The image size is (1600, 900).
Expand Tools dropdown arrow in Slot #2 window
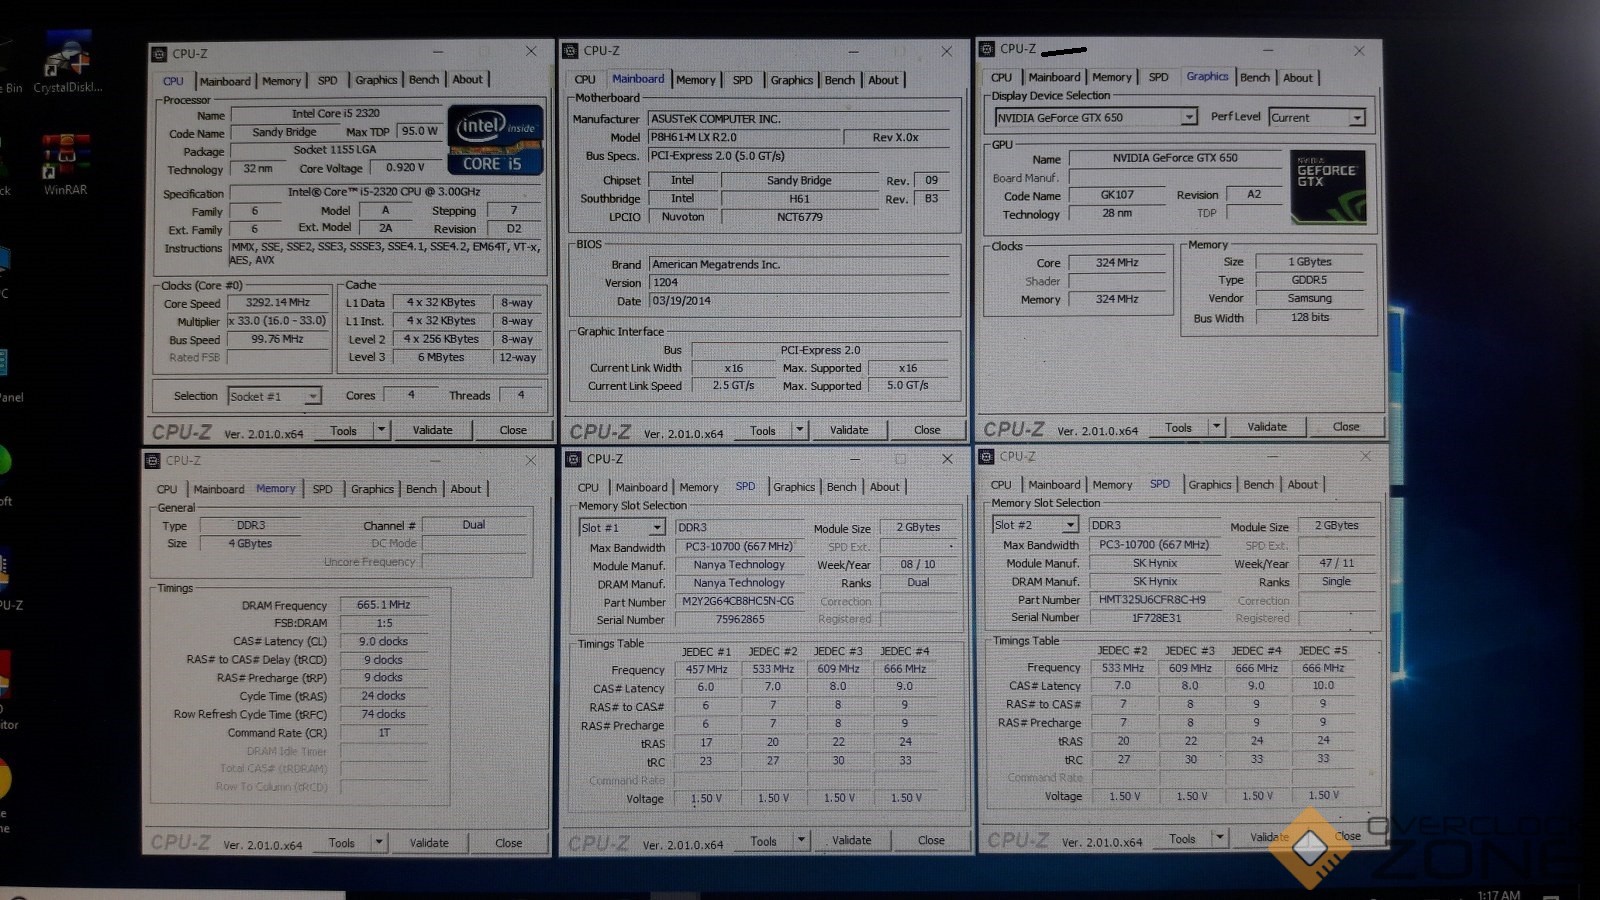1219,838
